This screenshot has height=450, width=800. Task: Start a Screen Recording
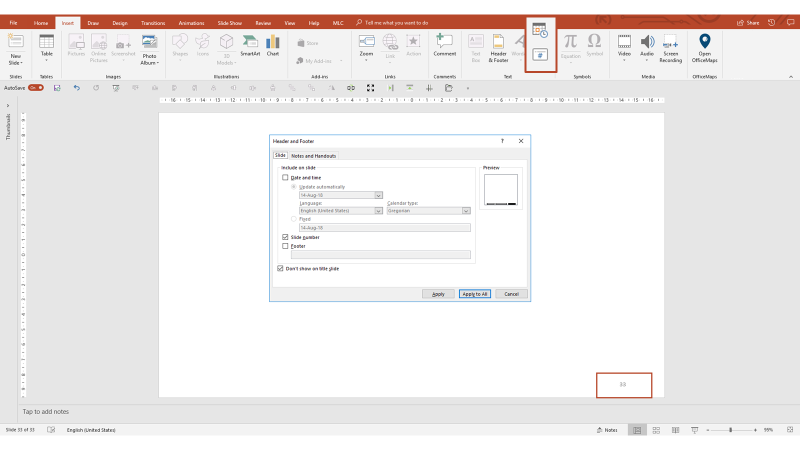point(670,48)
